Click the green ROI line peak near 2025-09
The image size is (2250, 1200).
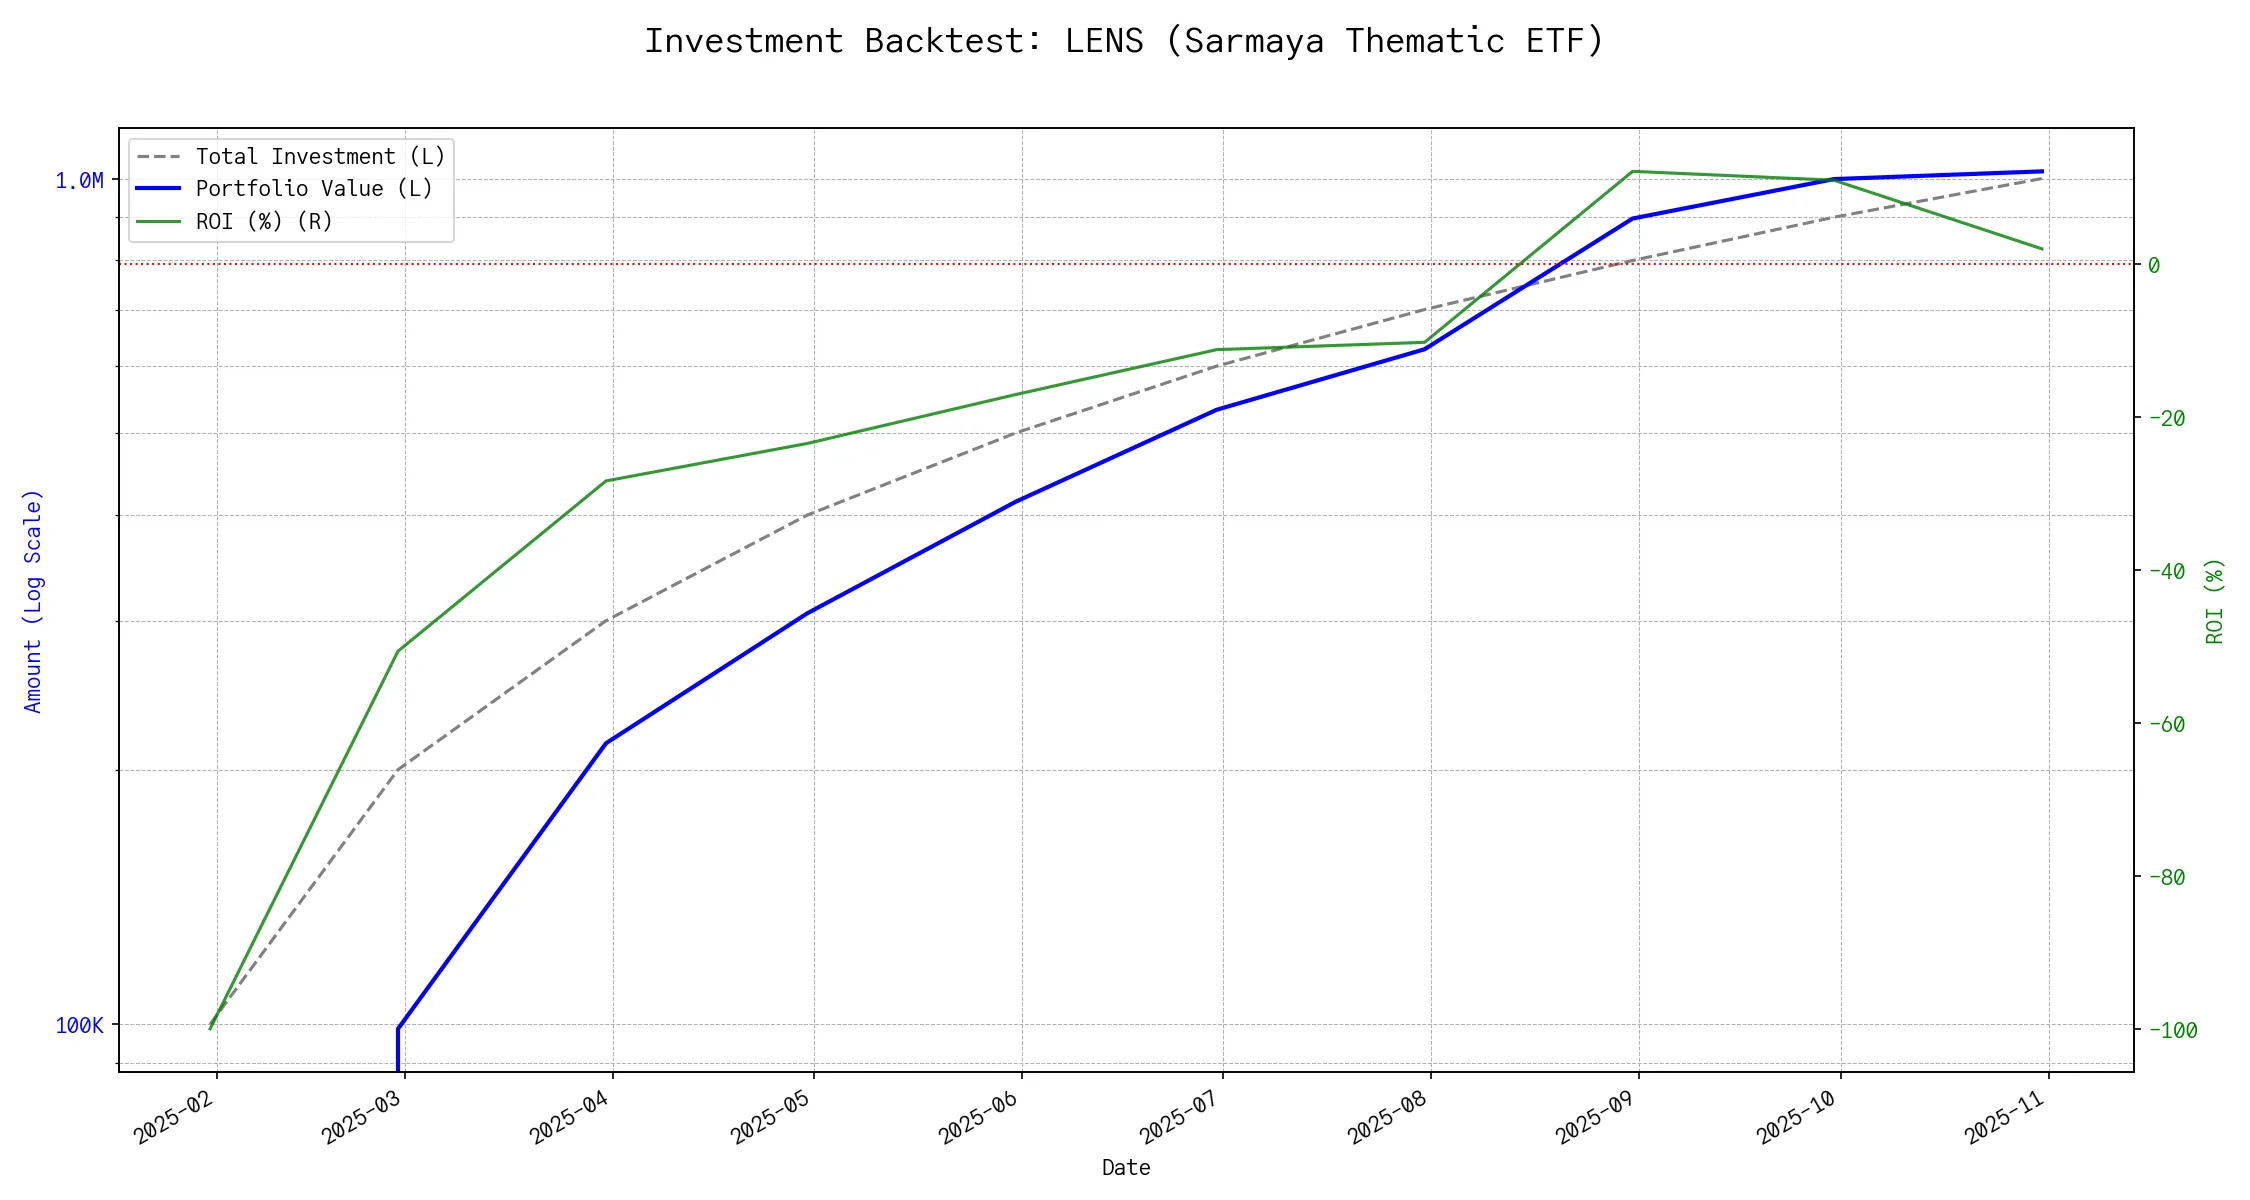[1632, 171]
